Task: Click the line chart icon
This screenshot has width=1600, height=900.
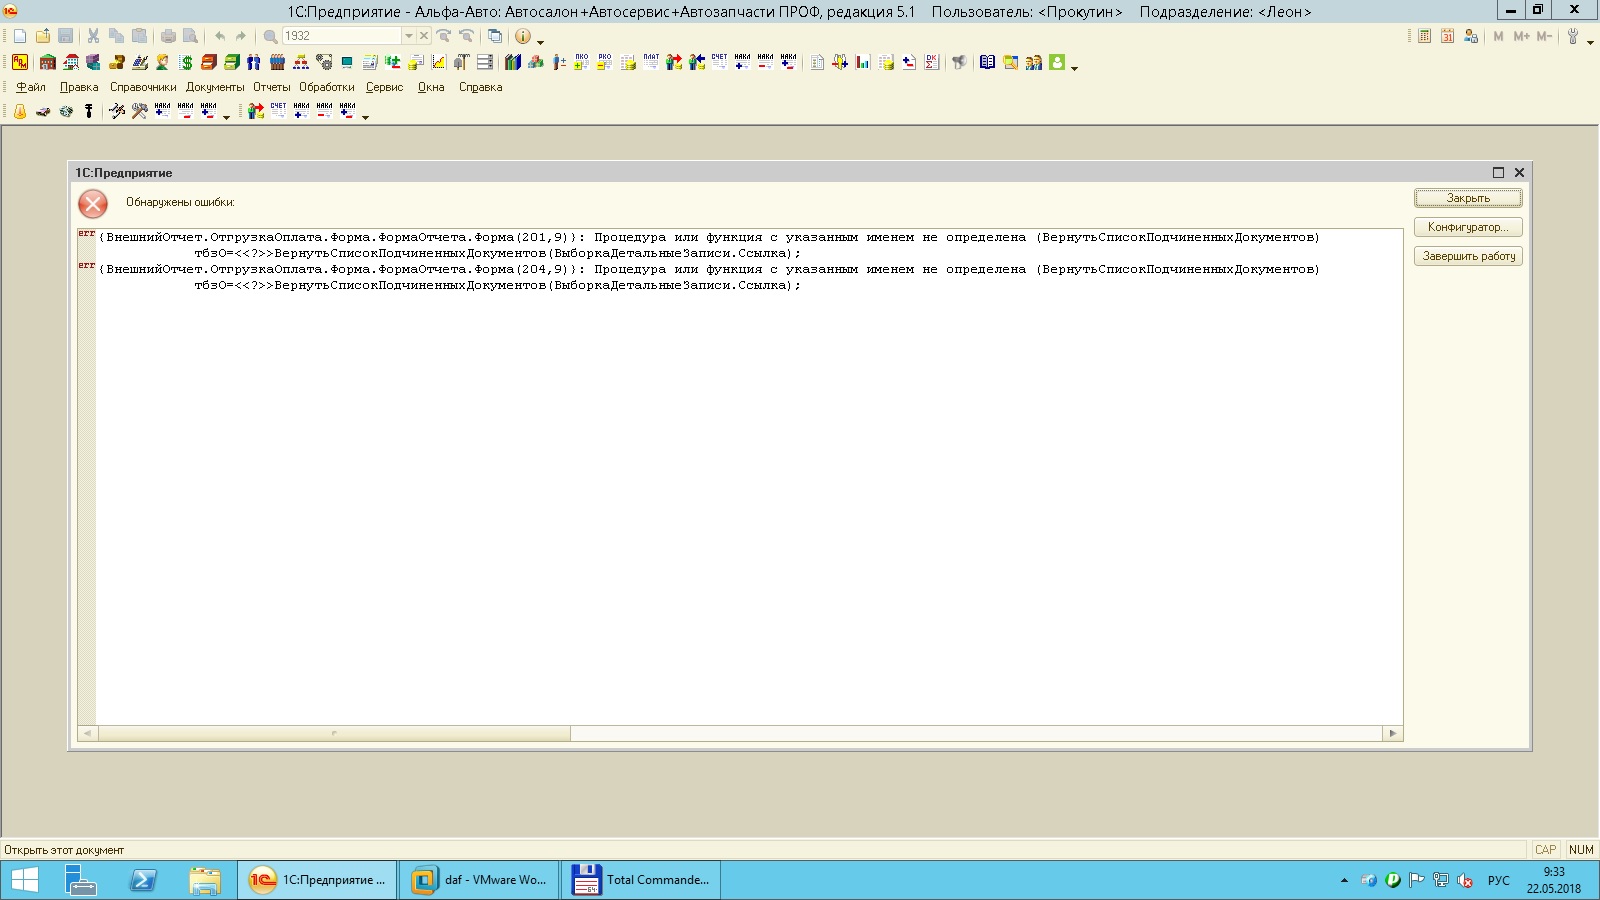Action: coord(438,62)
